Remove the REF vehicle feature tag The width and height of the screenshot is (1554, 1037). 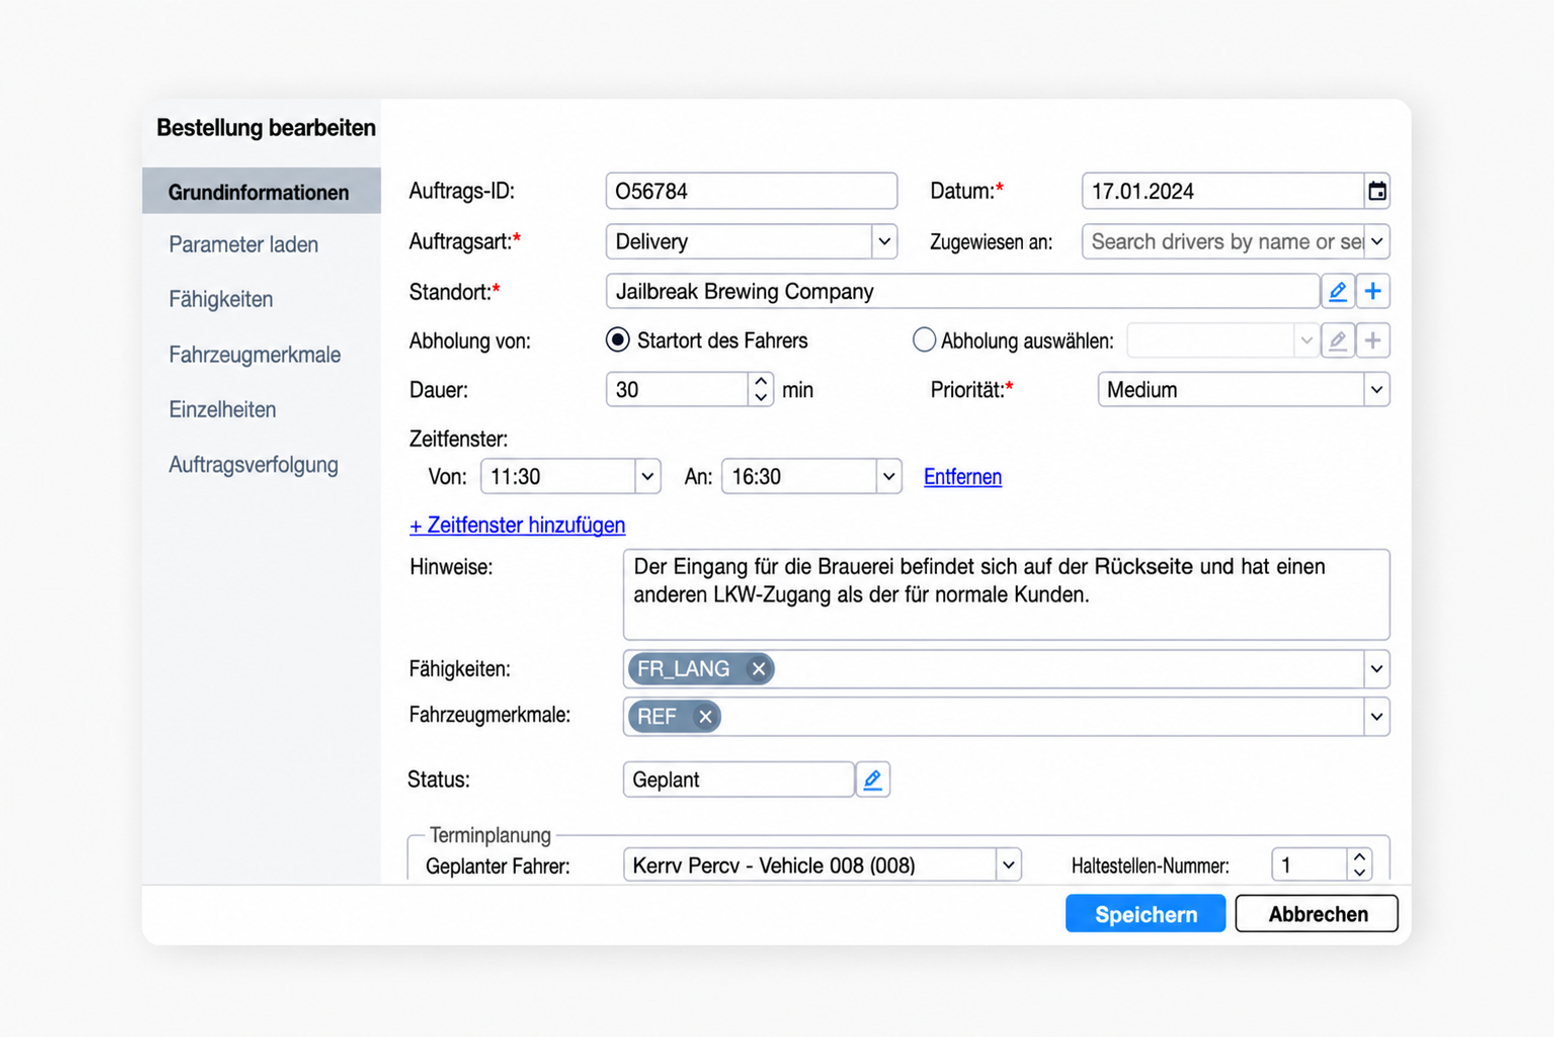click(705, 717)
